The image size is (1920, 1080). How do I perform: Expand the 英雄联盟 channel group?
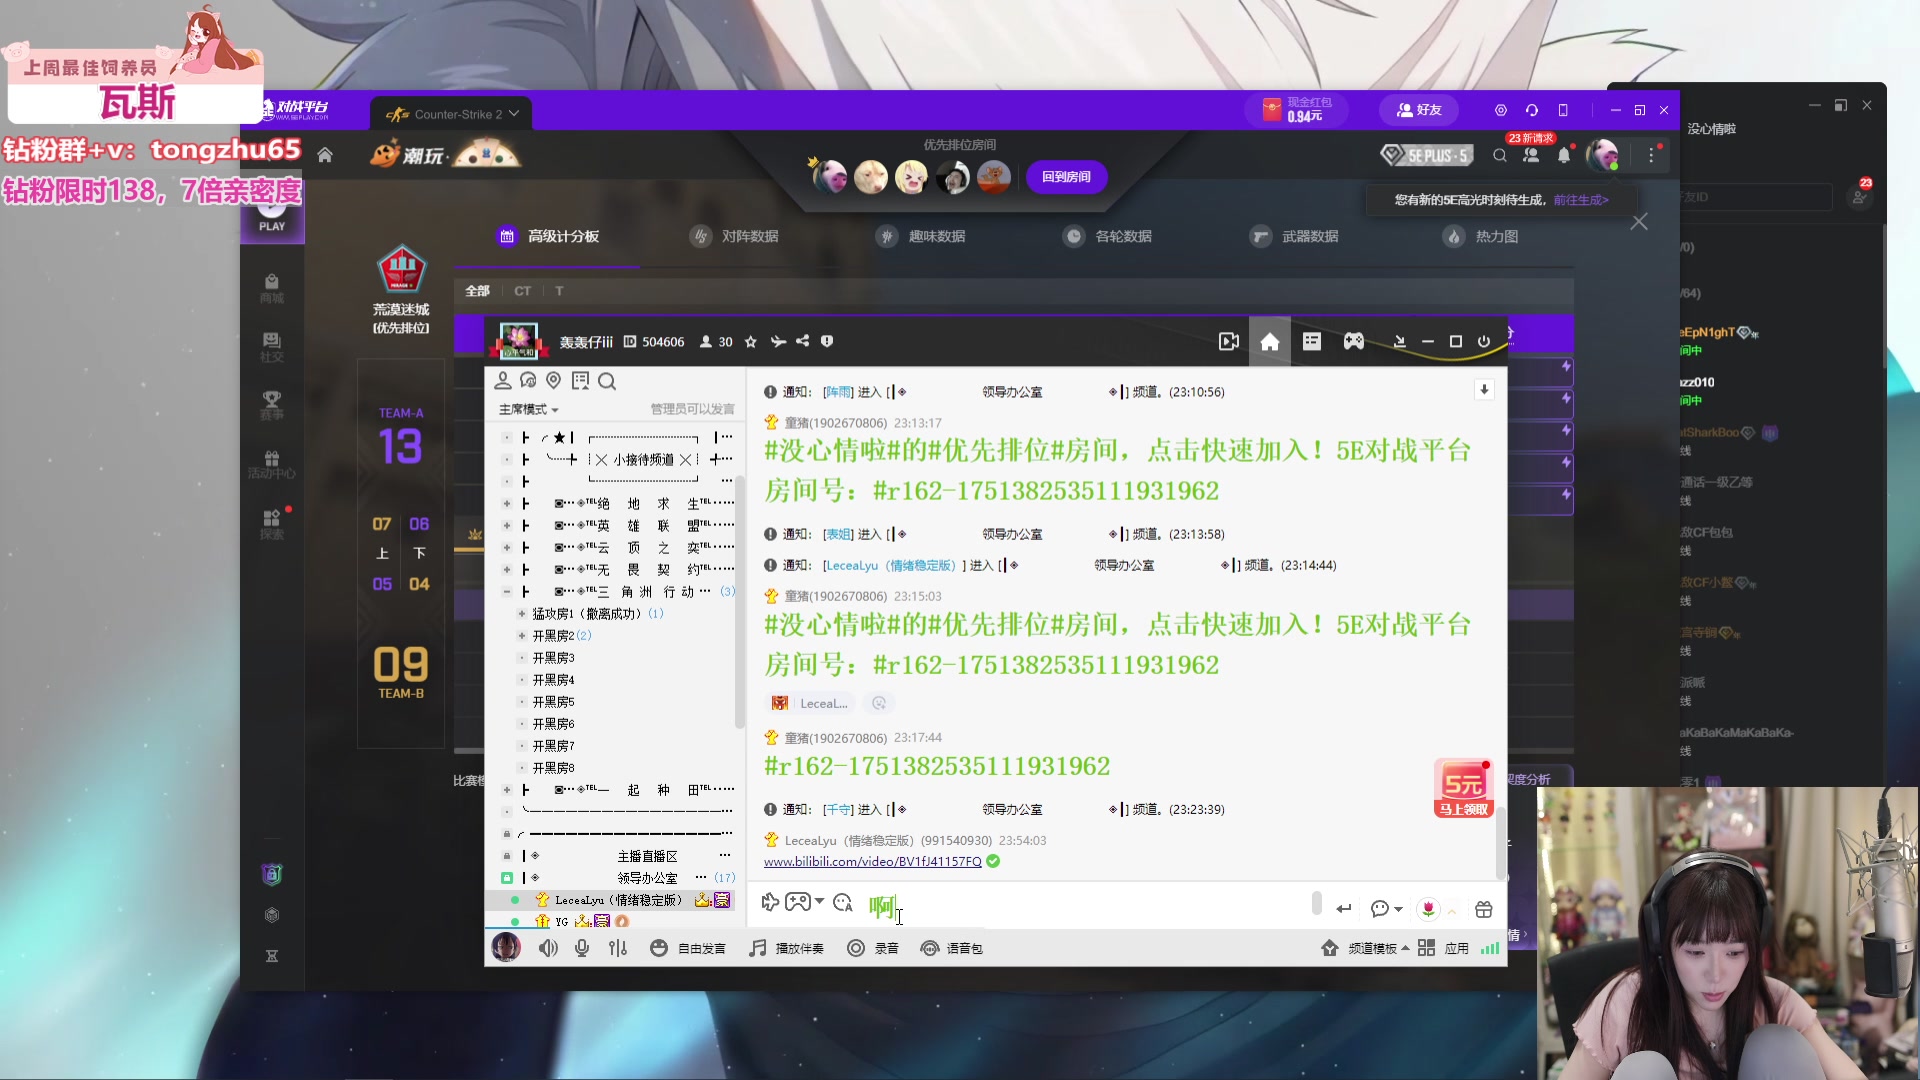click(x=507, y=526)
